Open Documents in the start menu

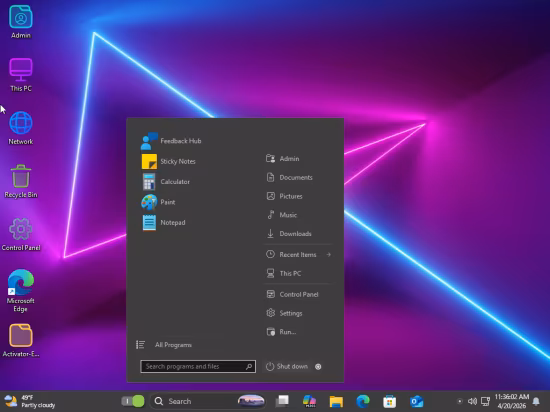pos(289,177)
